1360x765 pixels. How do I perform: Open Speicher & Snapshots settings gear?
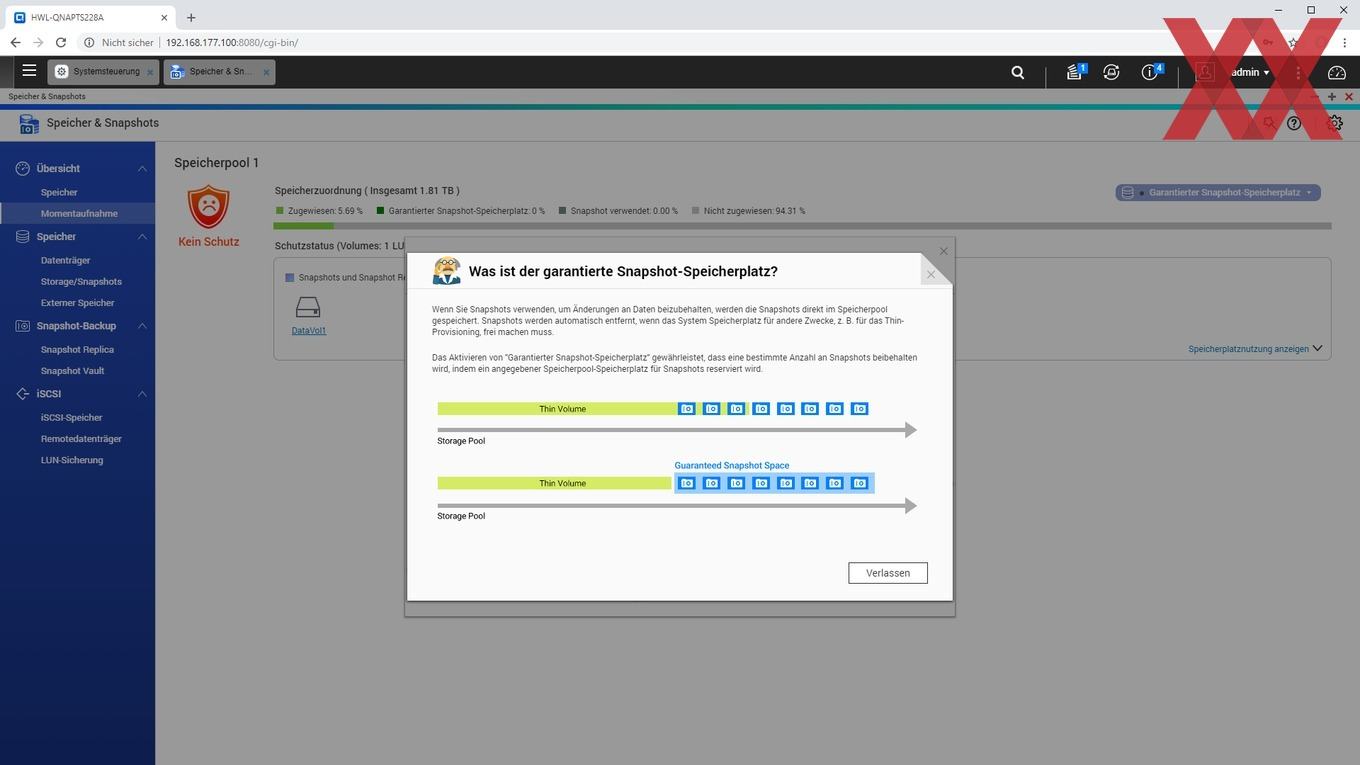tap(1335, 123)
